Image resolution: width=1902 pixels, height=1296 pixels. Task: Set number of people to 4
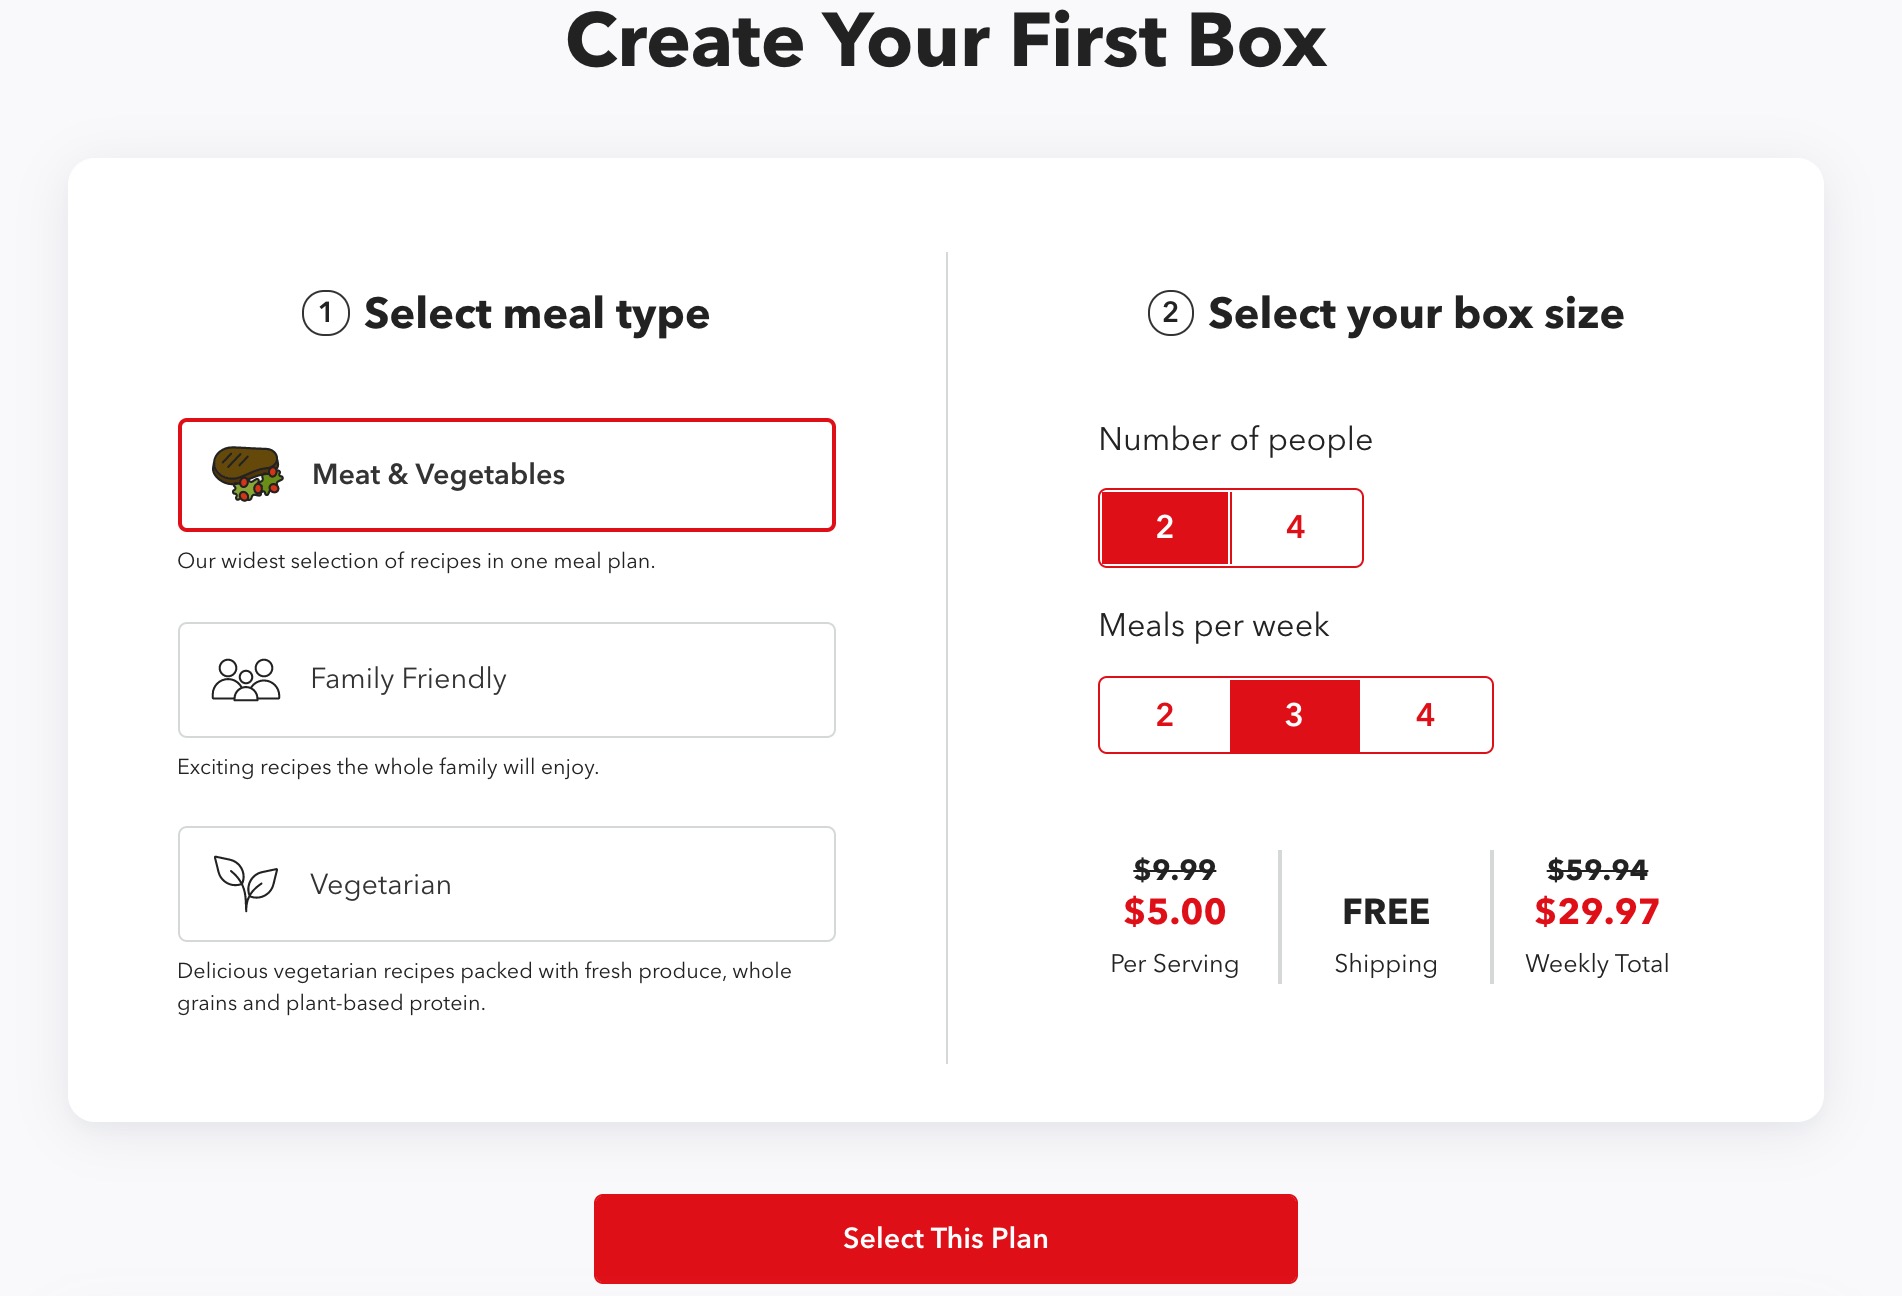click(1296, 528)
